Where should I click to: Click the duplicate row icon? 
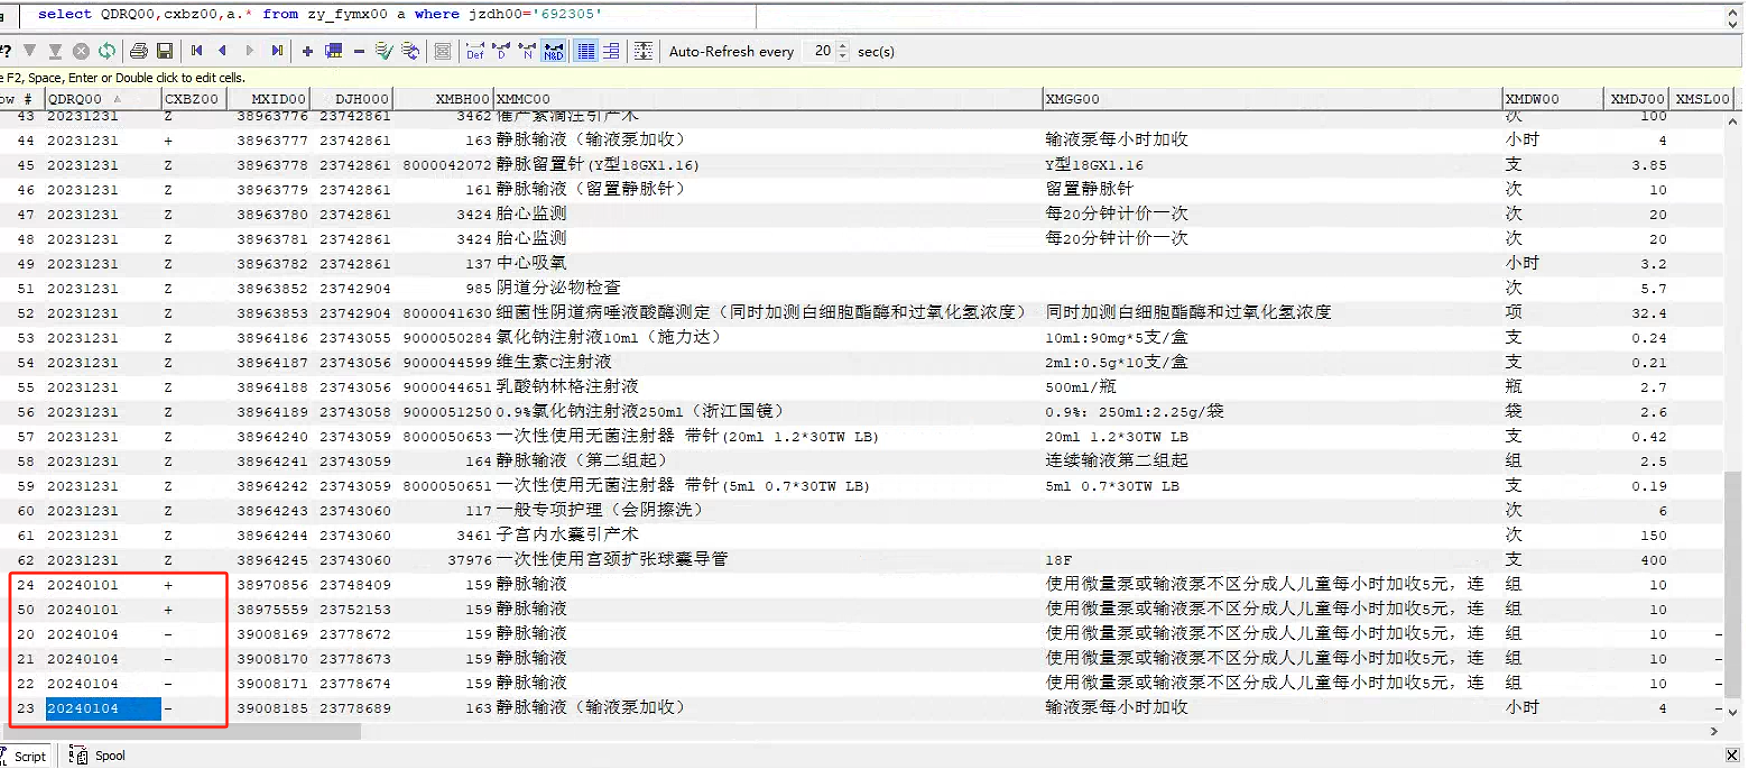(334, 51)
